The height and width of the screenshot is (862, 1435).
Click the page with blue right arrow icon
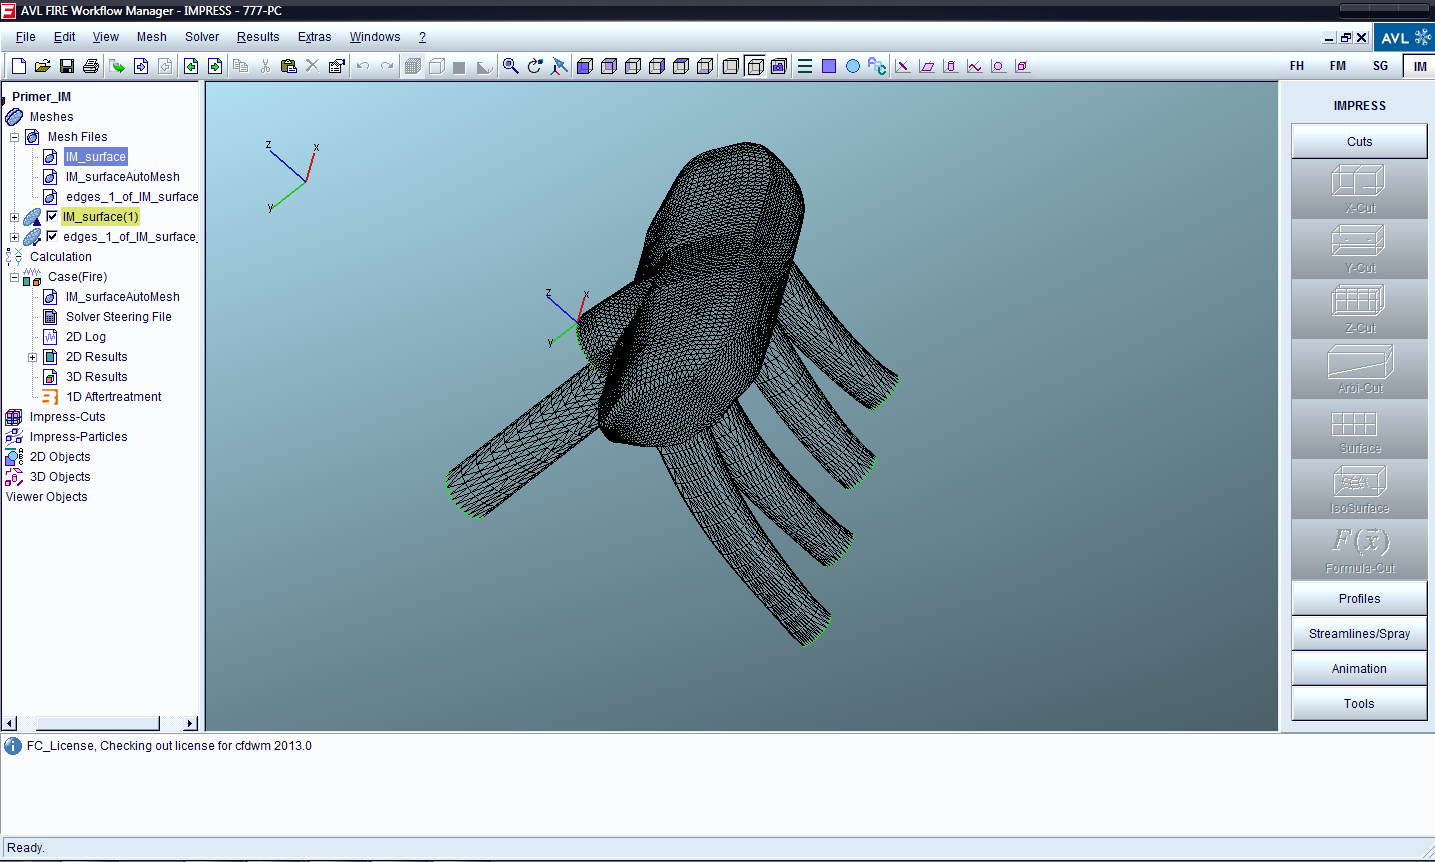pyautogui.click(x=141, y=66)
